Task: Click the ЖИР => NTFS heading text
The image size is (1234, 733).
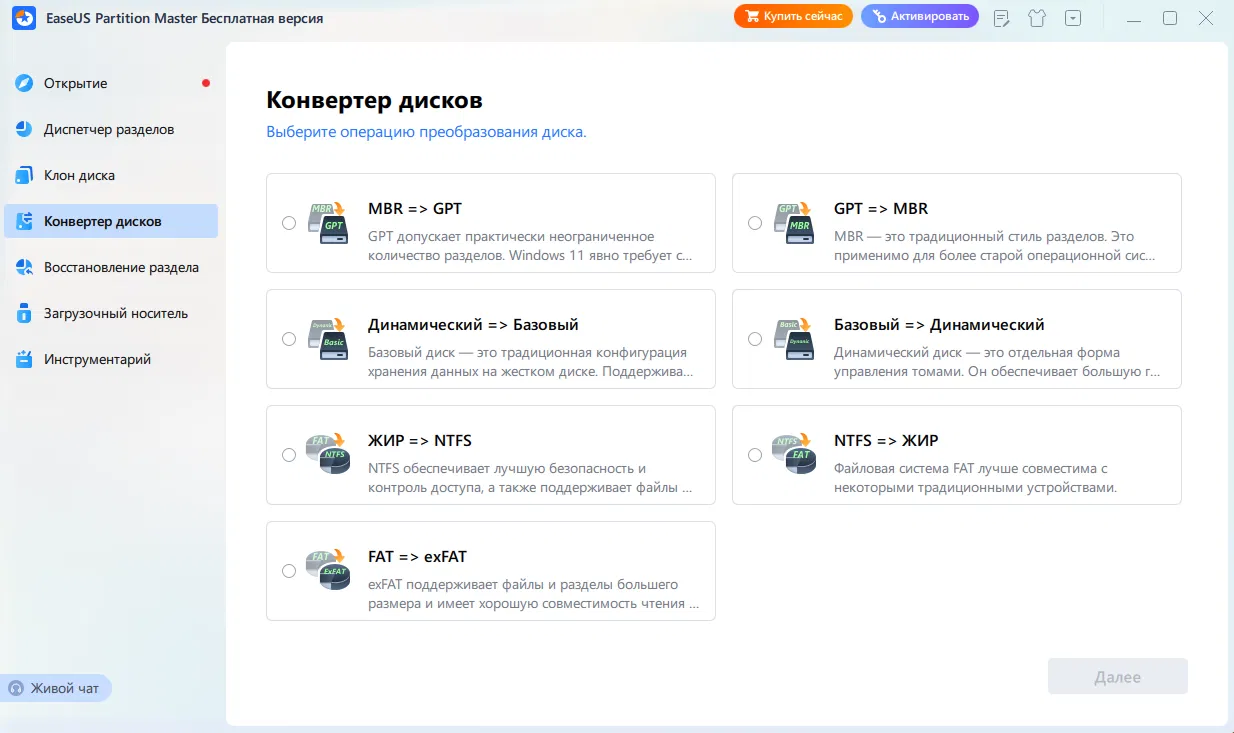Action: click(x=420, y=441)
